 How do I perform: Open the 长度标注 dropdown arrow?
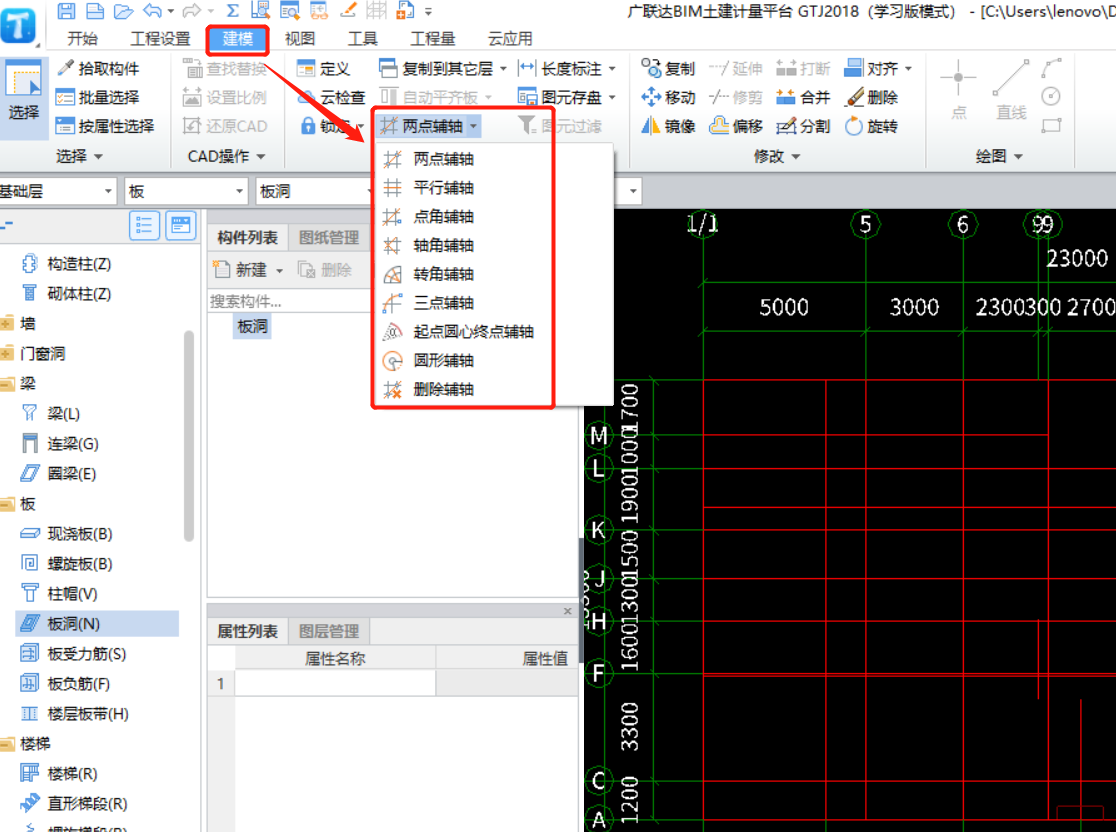click(x=612, y=69)
